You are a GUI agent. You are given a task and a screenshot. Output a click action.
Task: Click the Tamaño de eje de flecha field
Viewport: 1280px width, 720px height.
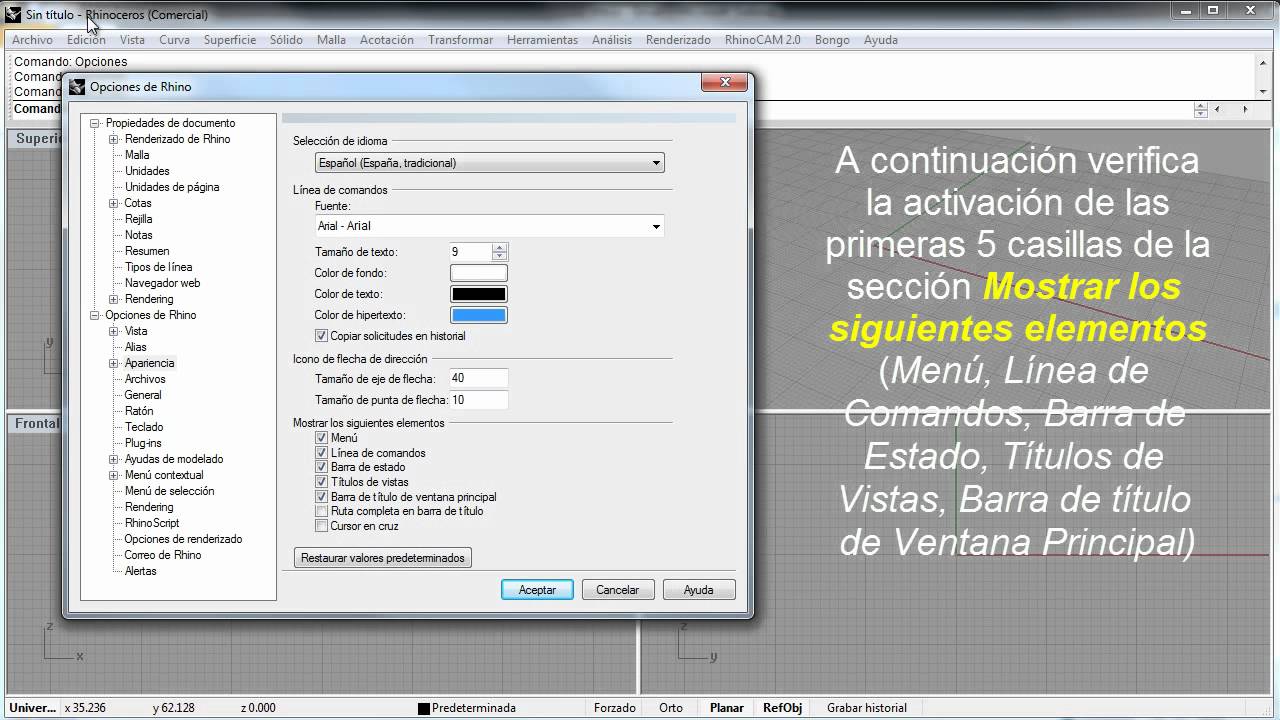(478, 378)
